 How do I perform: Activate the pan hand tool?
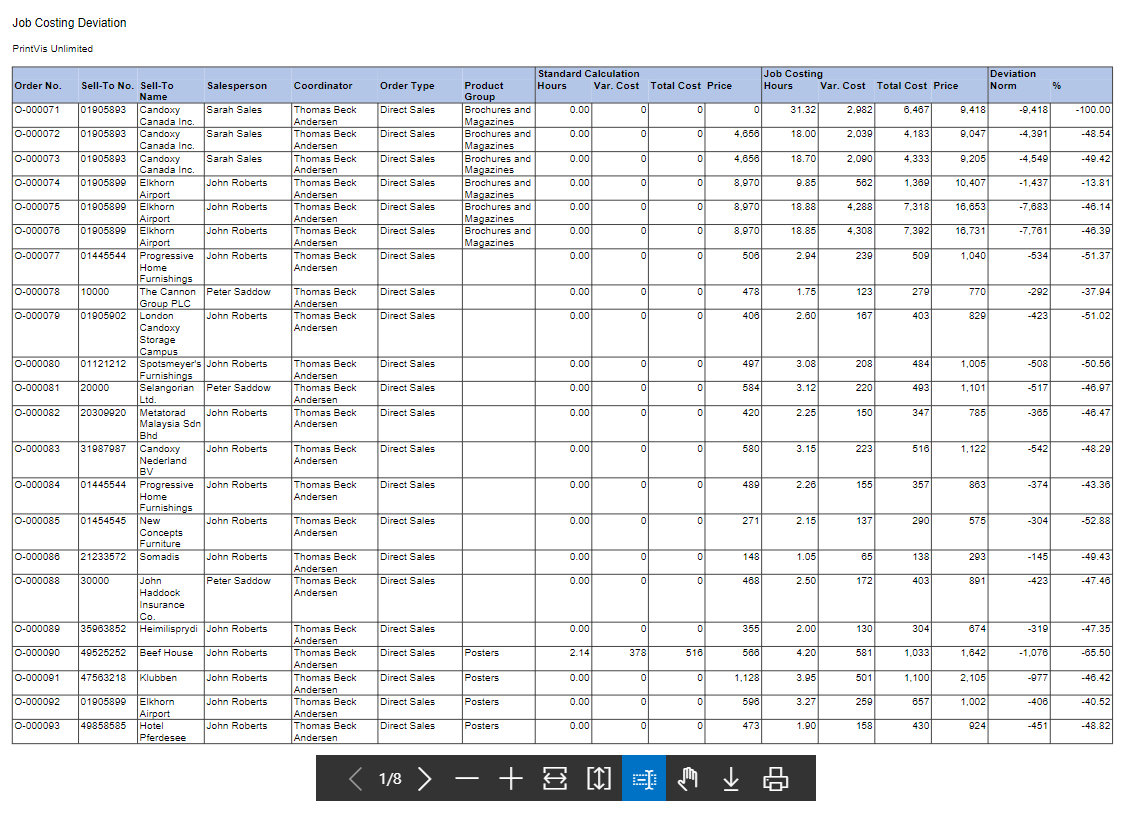(x=687, y=779)
